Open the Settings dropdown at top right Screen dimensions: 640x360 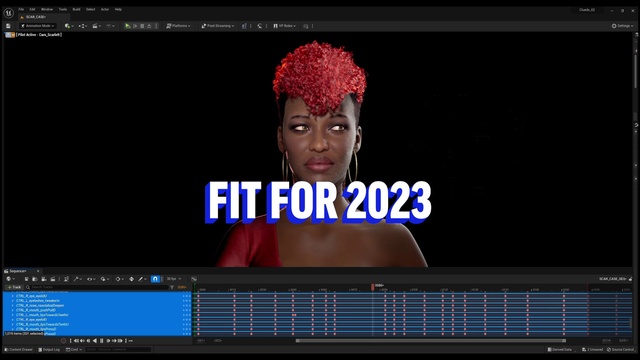(x=622, y=26)
